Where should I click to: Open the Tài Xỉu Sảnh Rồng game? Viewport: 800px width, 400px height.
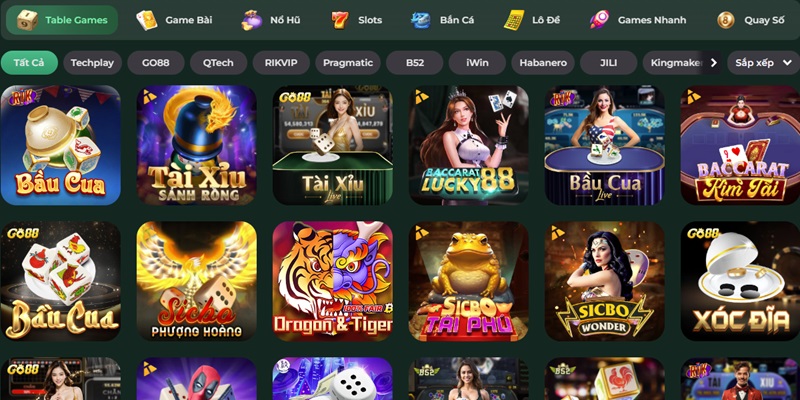click(x=196, y=145)
